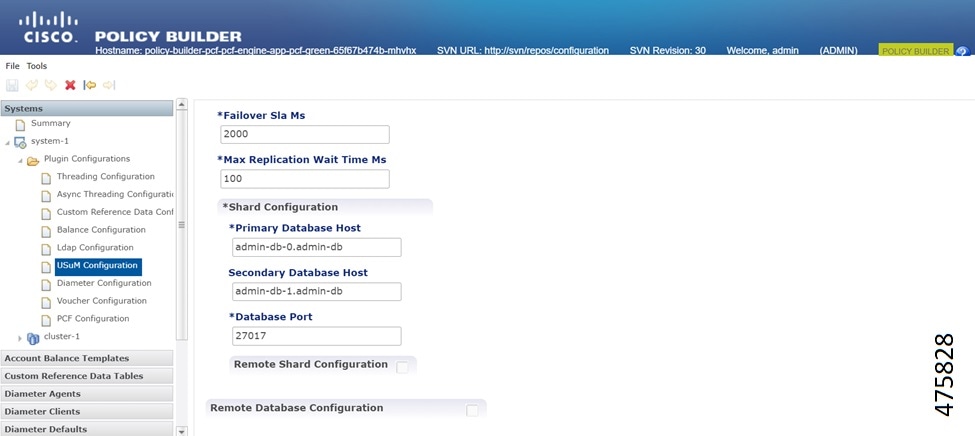The height and width of the screenshot is (436, 975).
Task: Select Ldap Configuration in the tree
Action: (x=95, y=248)
